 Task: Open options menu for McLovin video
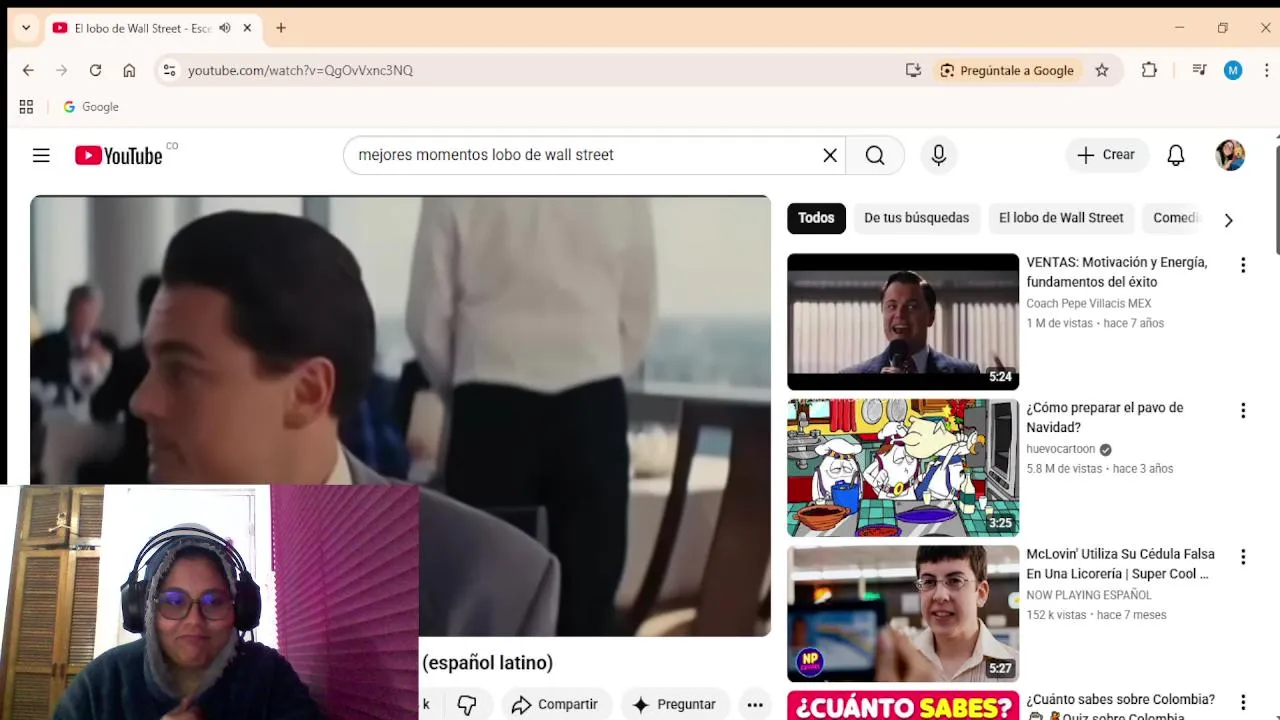point(1243,557)
